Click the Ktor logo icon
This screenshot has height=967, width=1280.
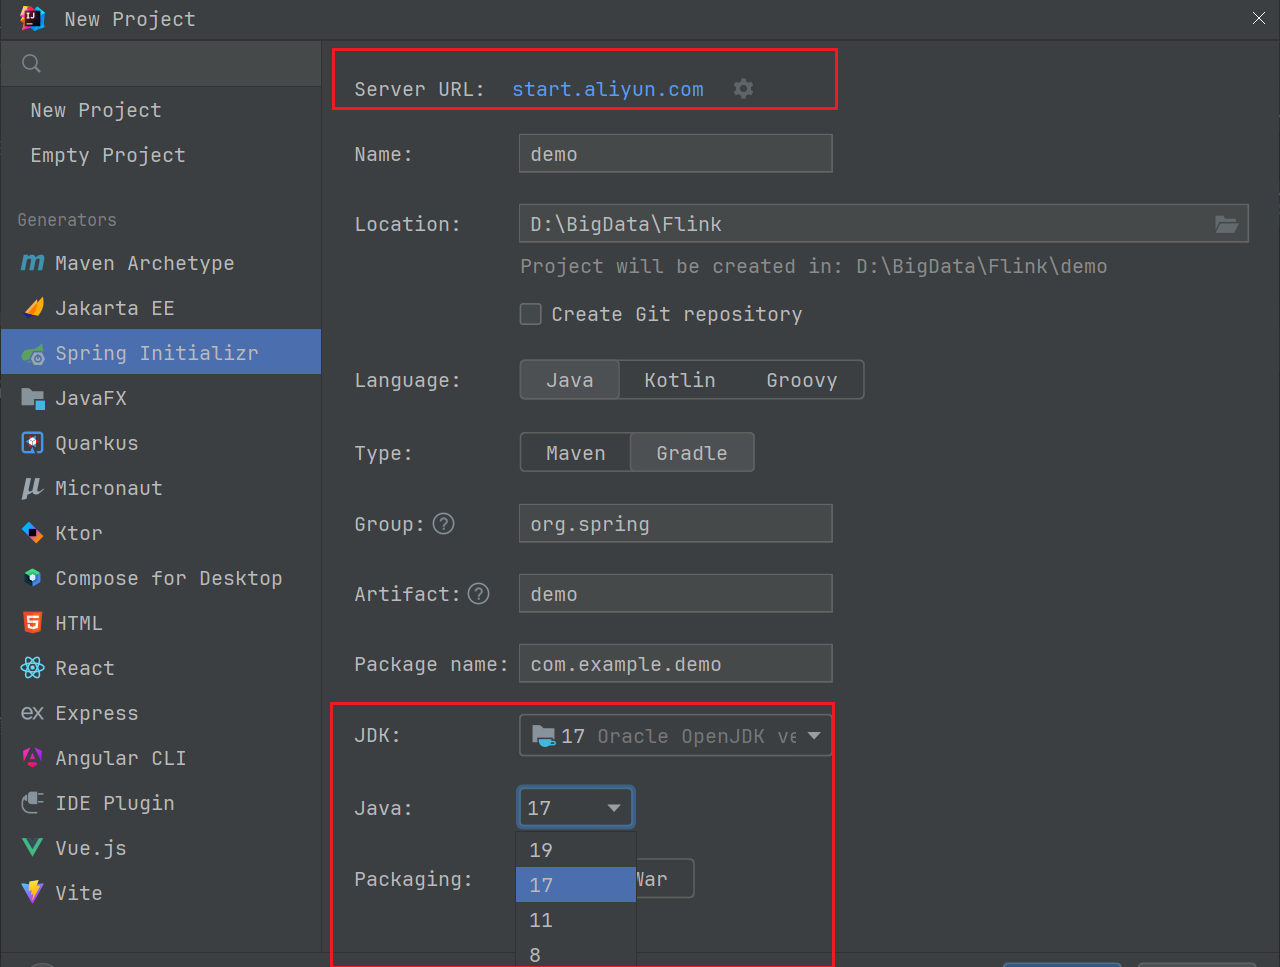33,533
